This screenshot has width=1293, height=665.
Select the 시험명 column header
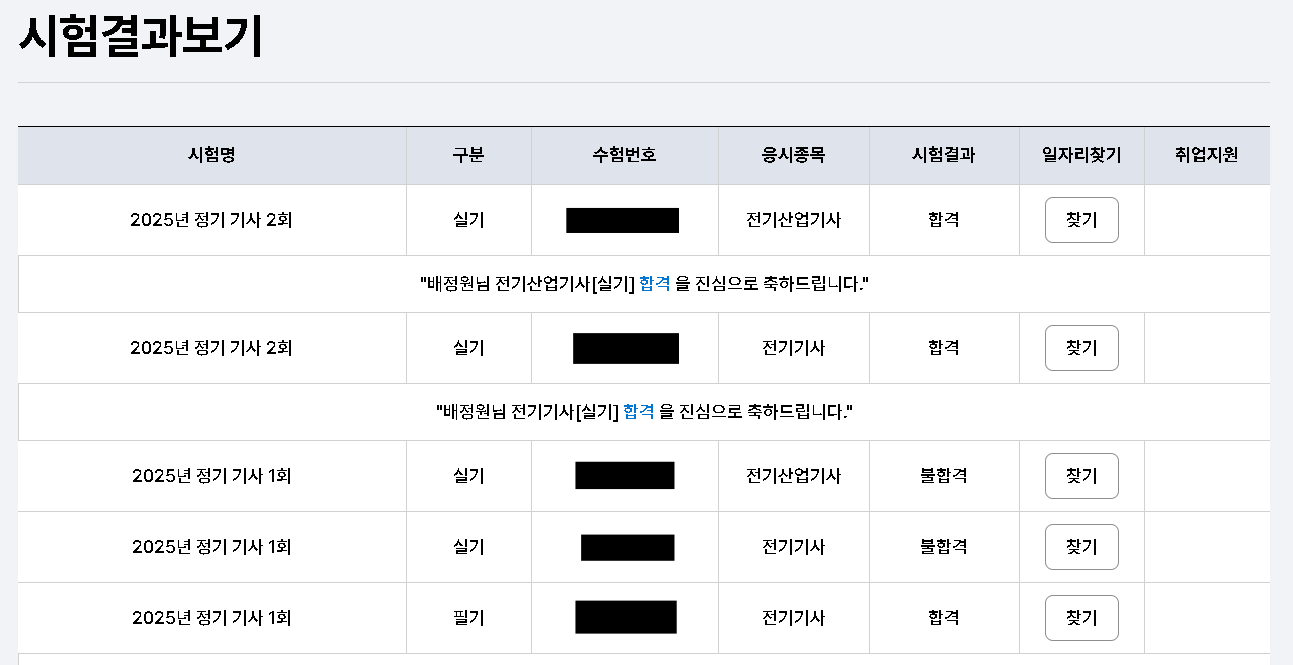point(212,156)
